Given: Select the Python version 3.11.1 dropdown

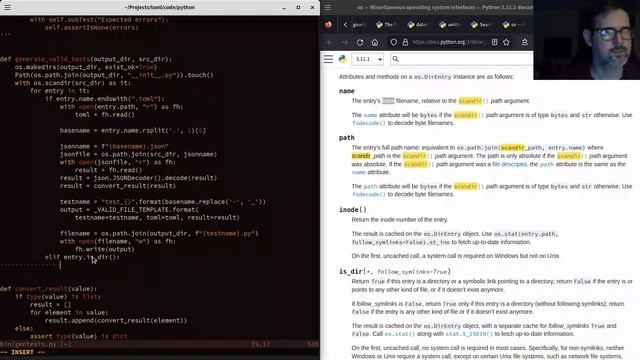Looking at the screenshot, I should pyautogui.click(x=368, y=59).
